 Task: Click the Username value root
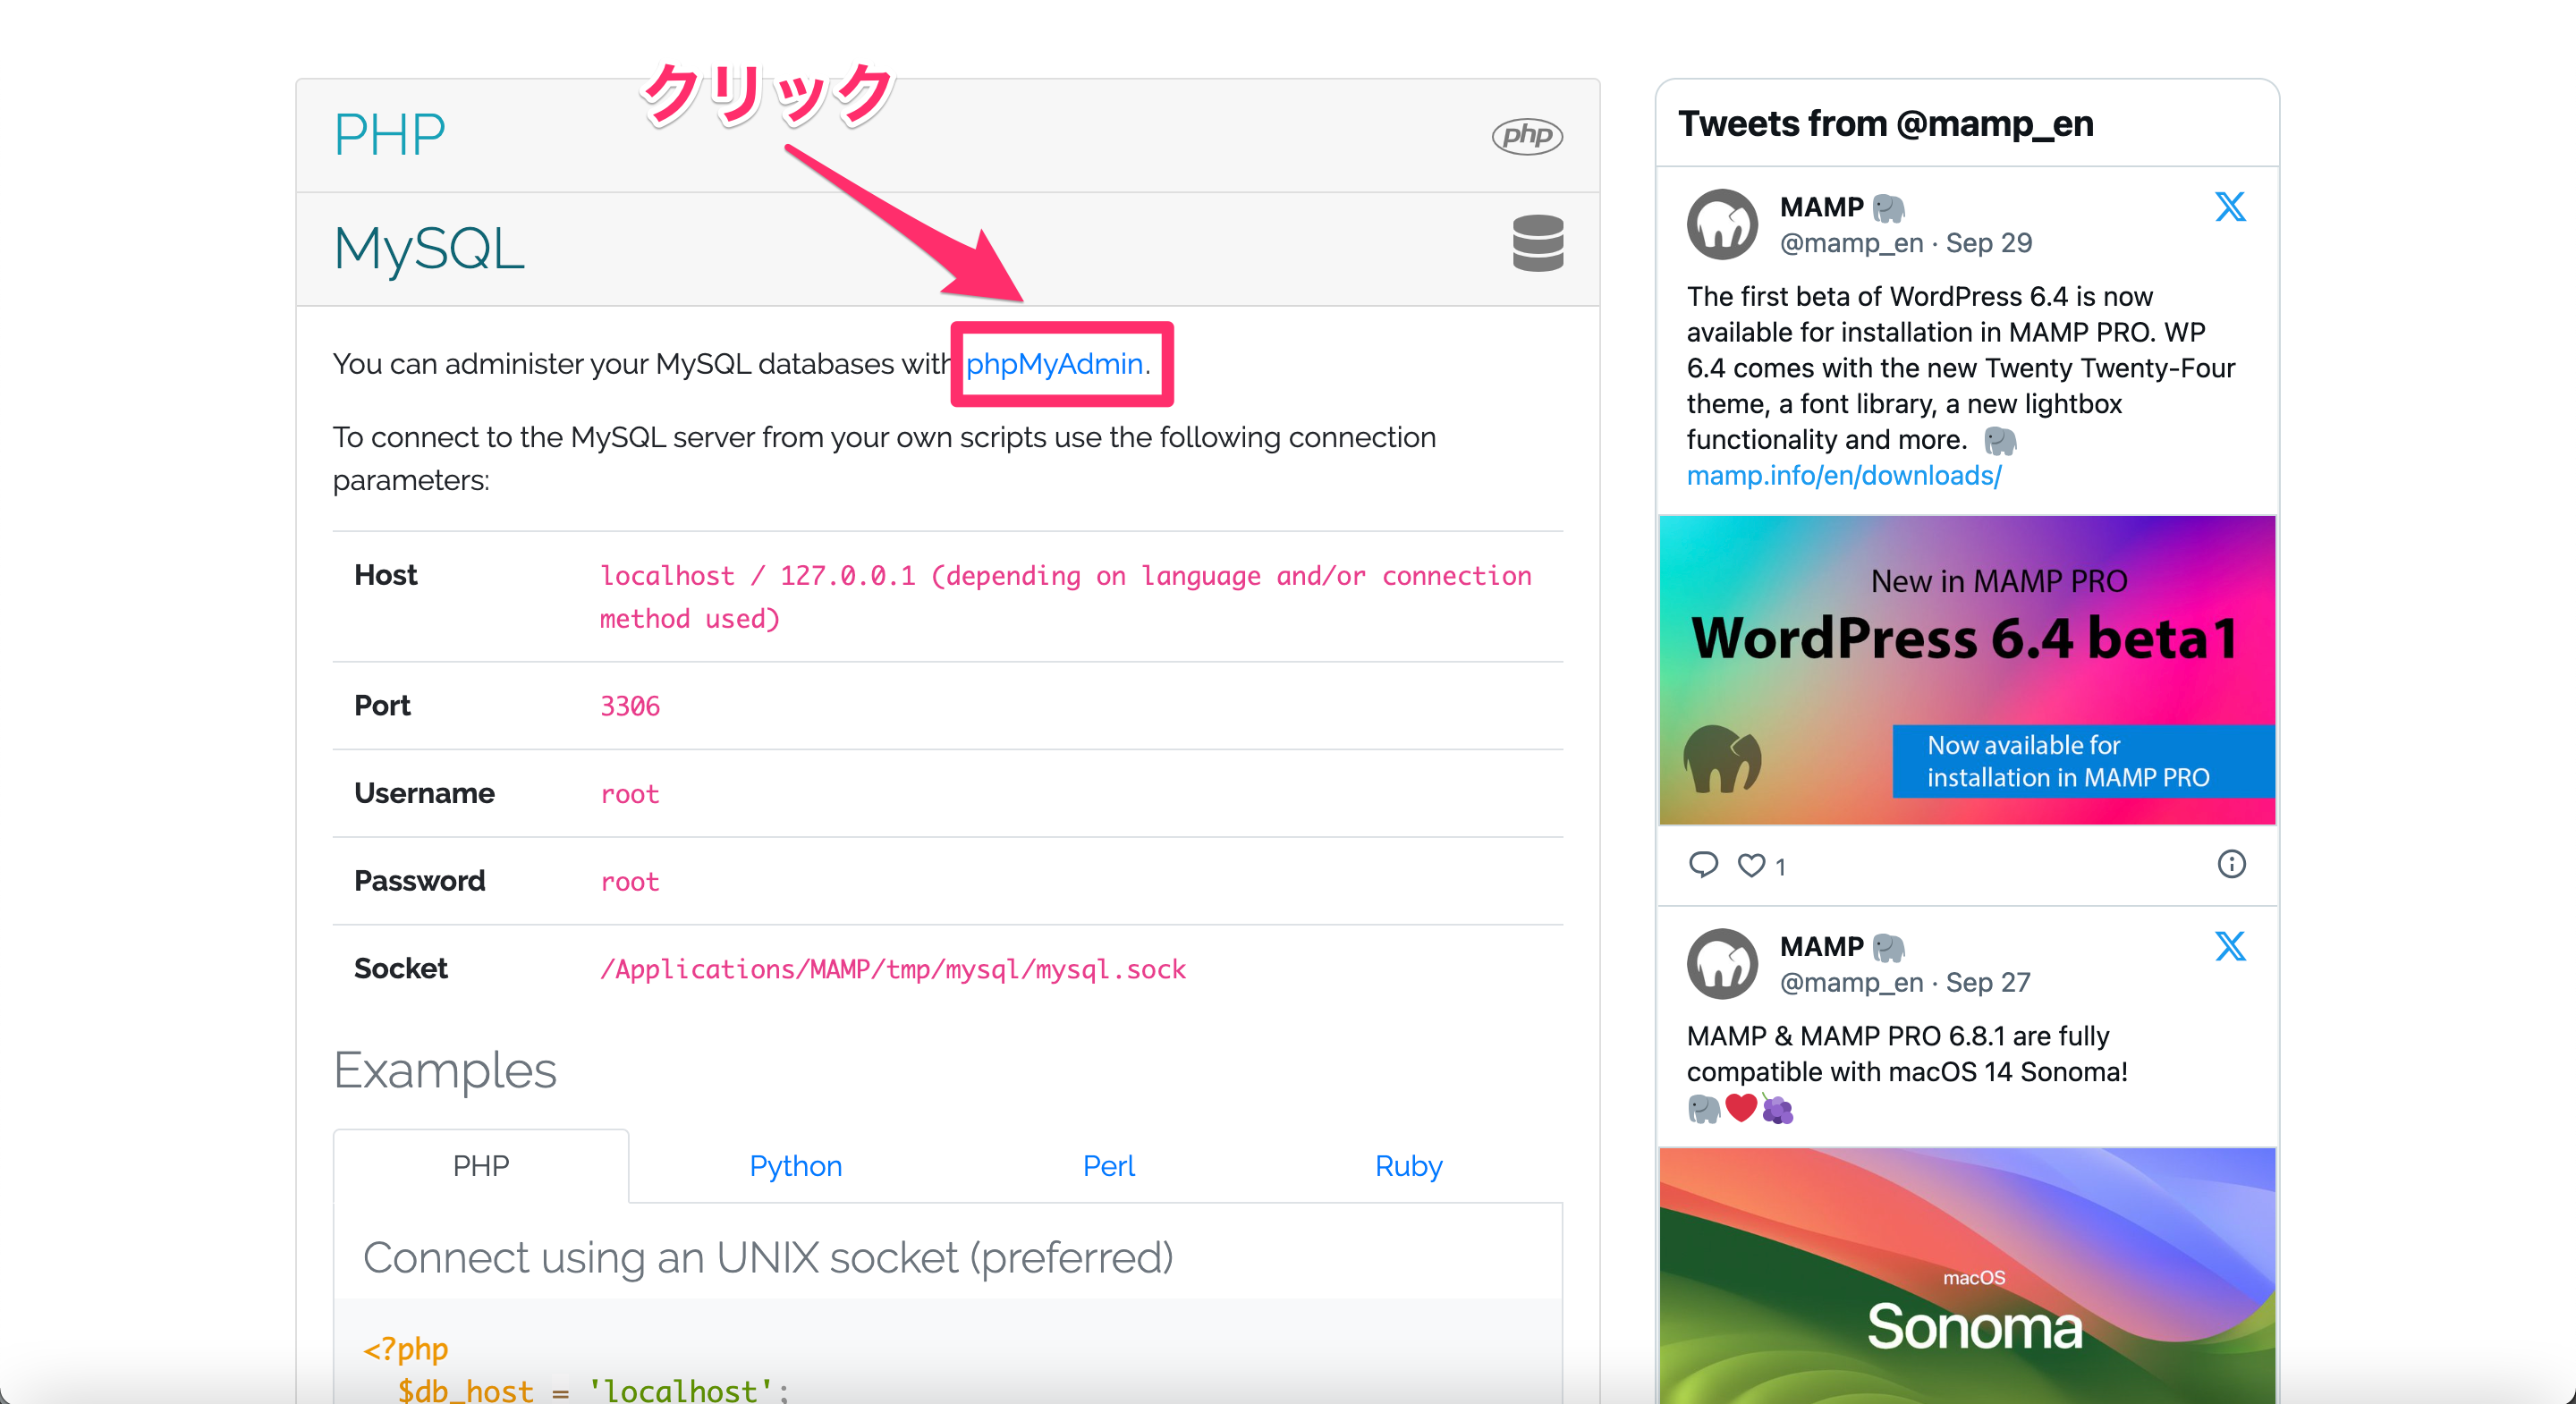pos(629,794)
